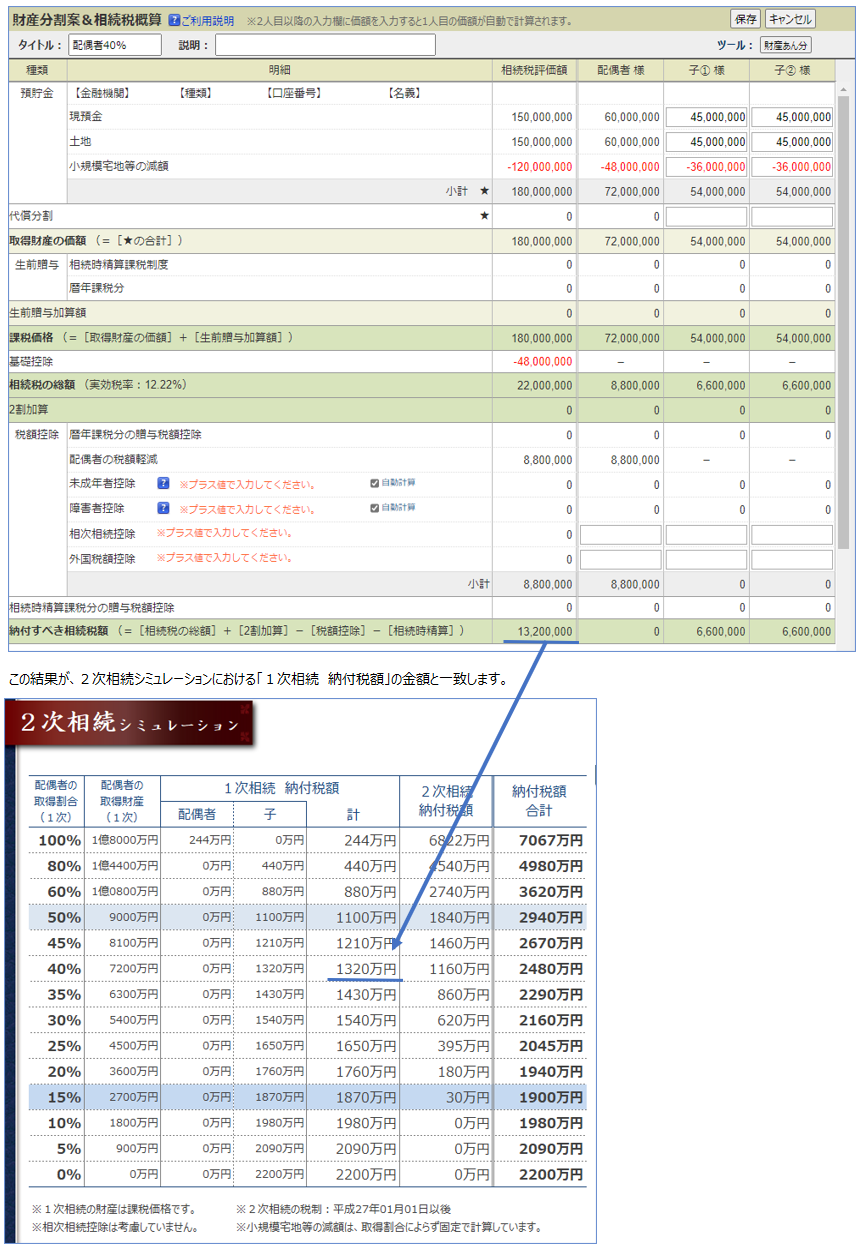Screen dimensions: 865x1251
Task: Open the 障害者控除 help icon
Action: [x=163, y=509]
